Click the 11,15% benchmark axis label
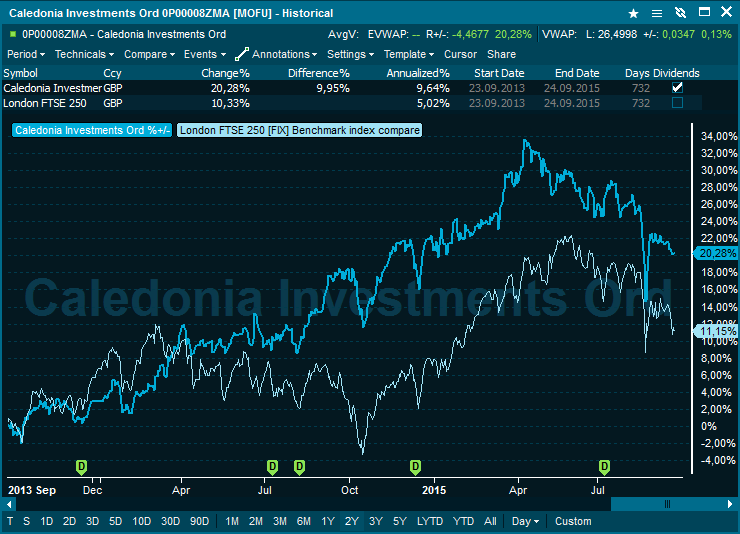740x534 pixels. pyautogui.click(x=717, y=331)
